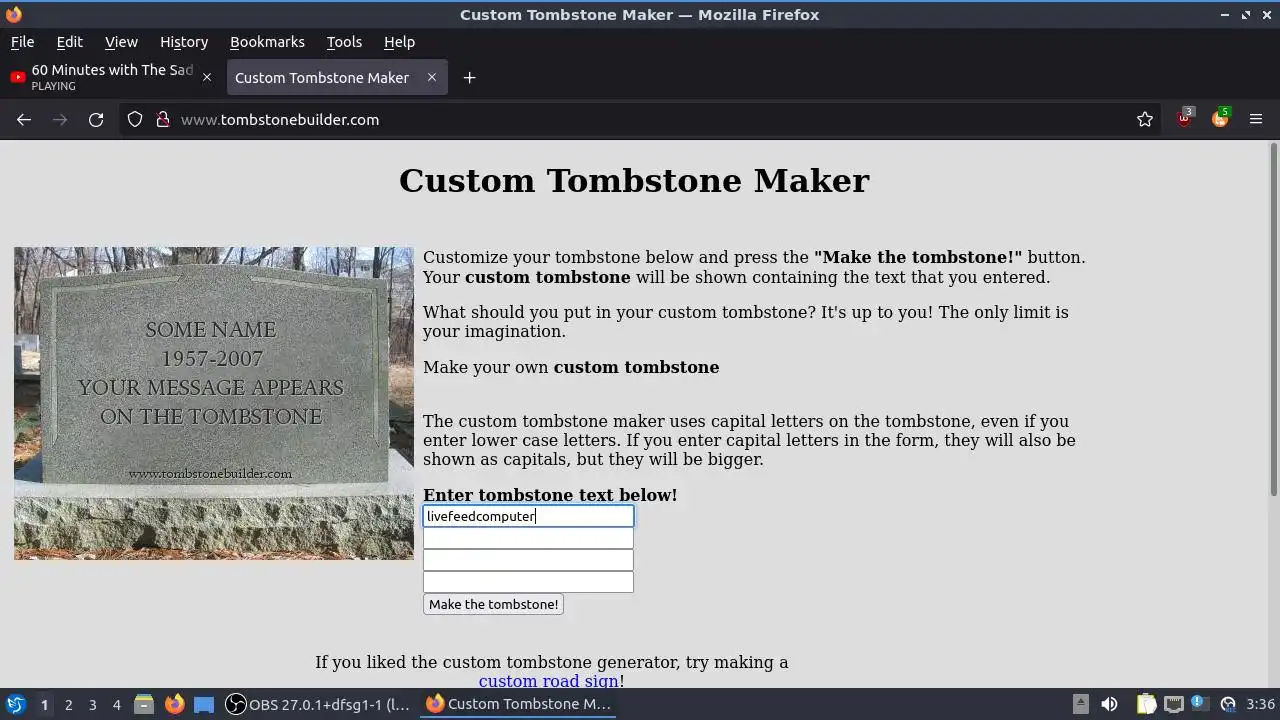Click the second tombstone text line field
Viewport: 1280px width, 720px height.
[528, 538]
